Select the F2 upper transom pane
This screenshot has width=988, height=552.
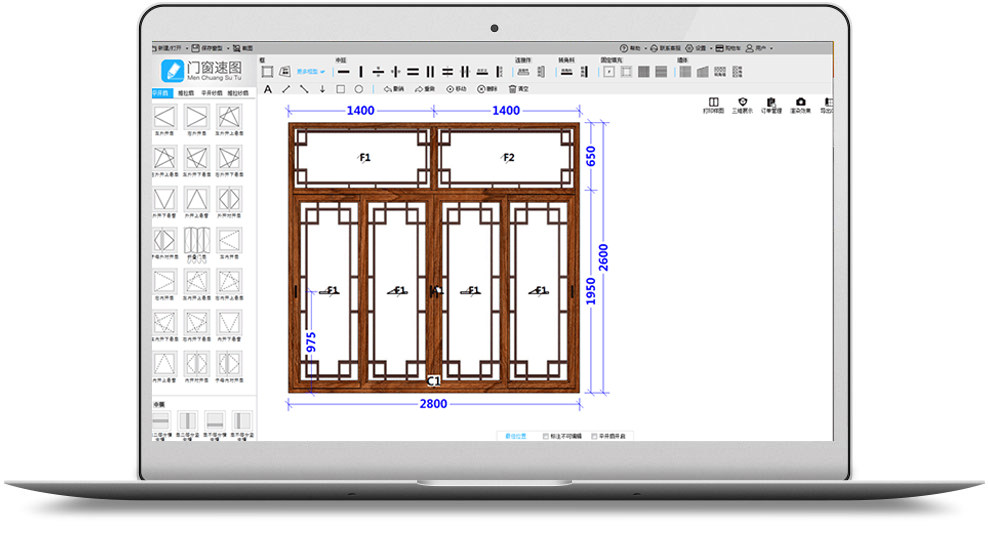click(506, 158)
